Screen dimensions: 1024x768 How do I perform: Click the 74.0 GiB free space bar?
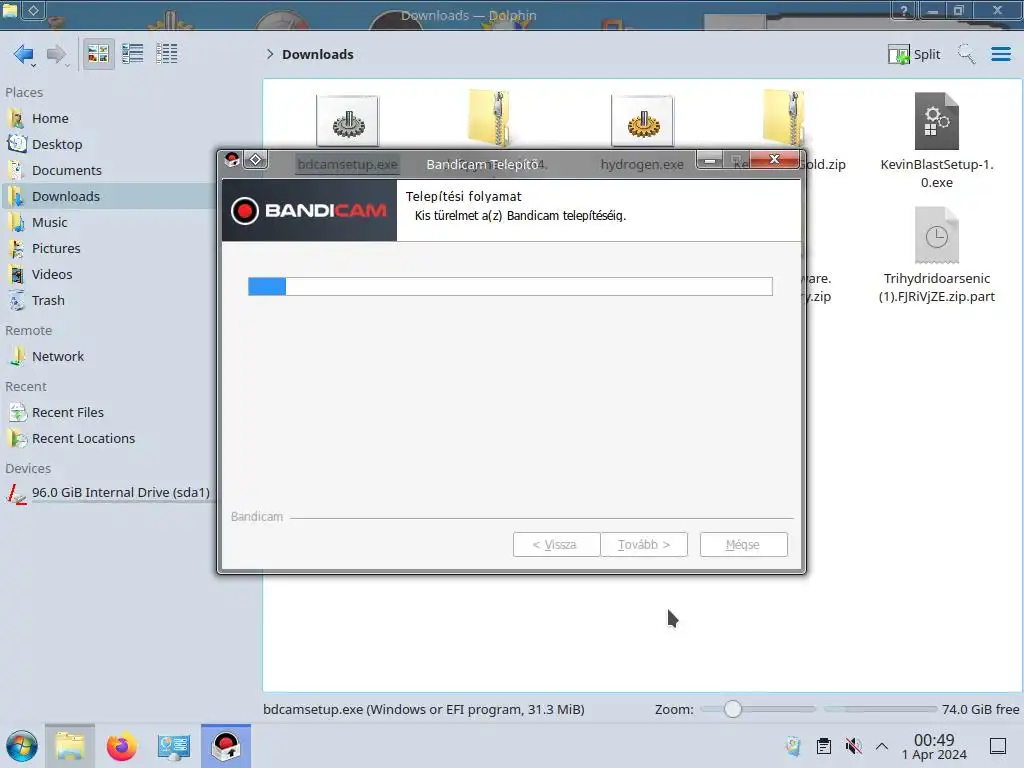880,709
